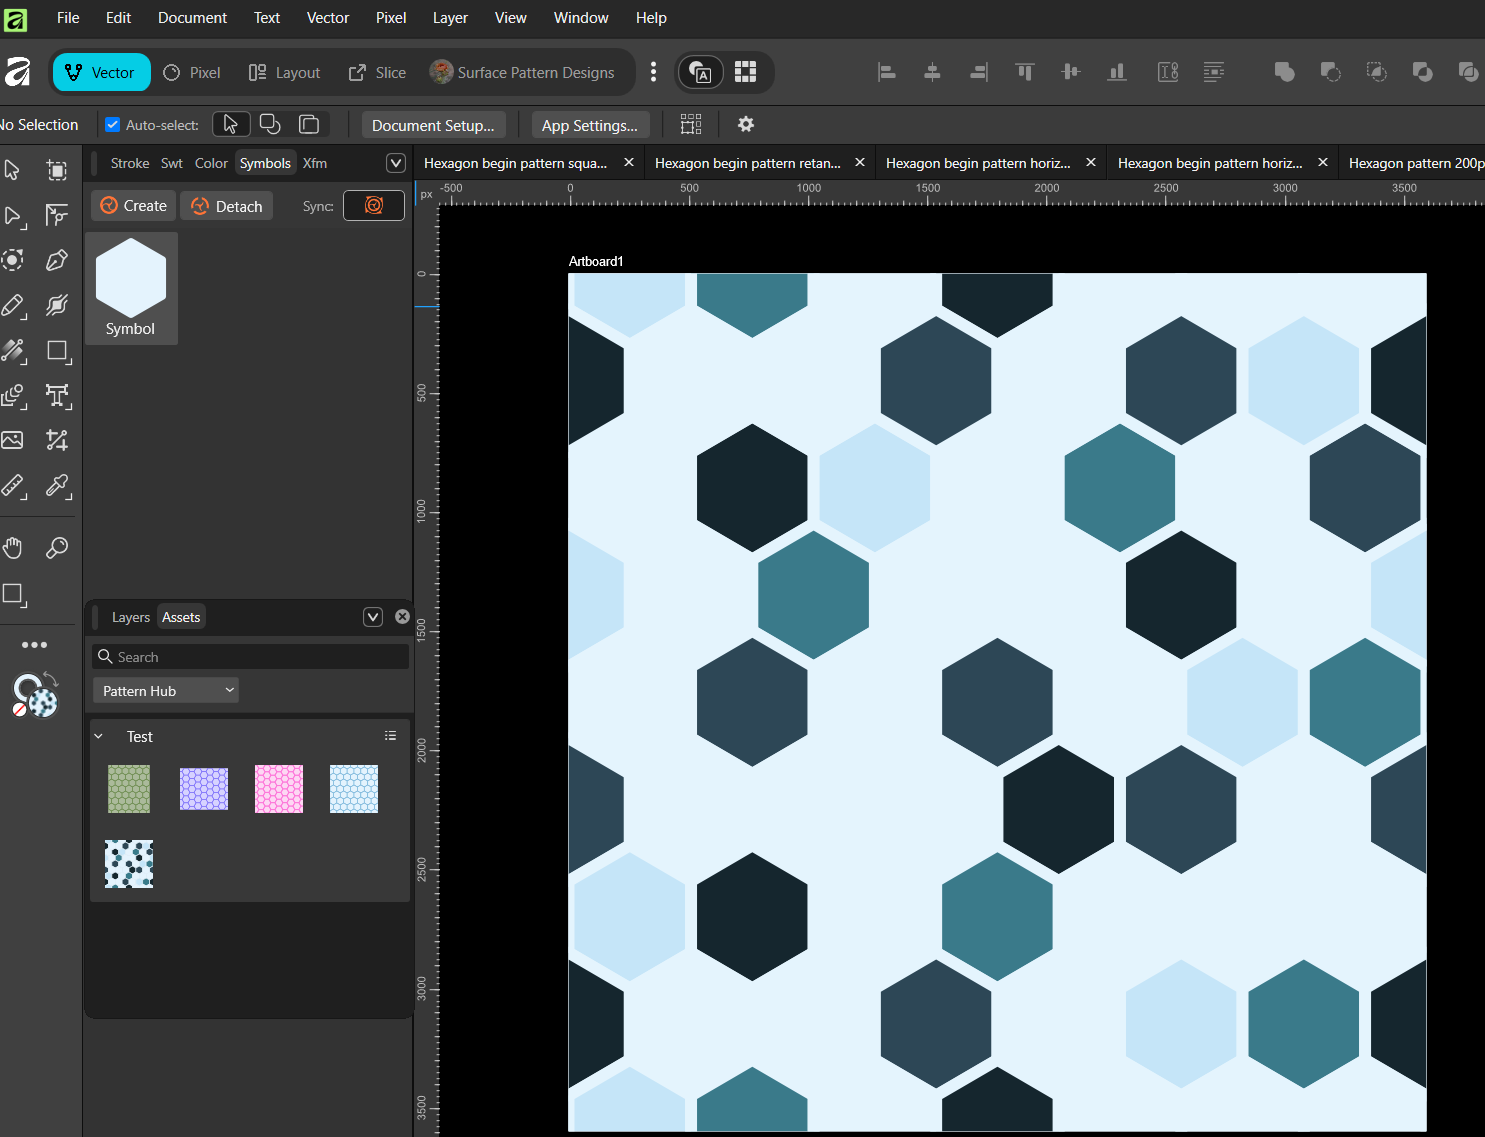
Task: Click the assets Search field
Action: tap(251, 657)
